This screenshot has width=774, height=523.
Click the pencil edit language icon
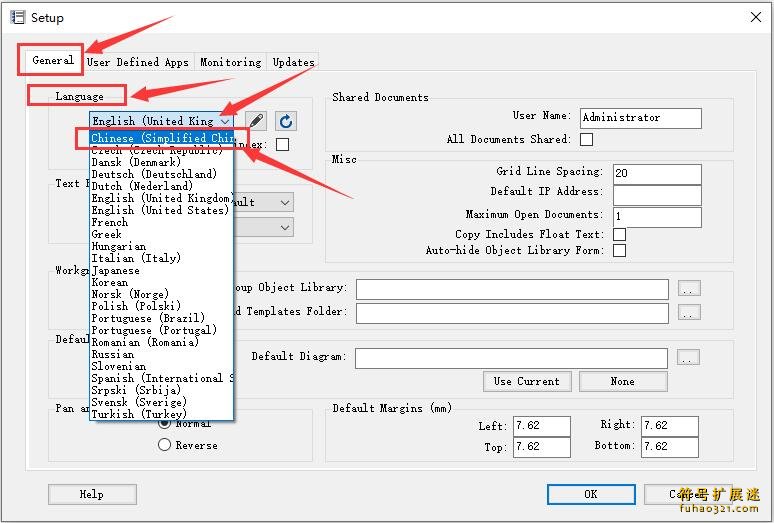click(x=256, y=121)
